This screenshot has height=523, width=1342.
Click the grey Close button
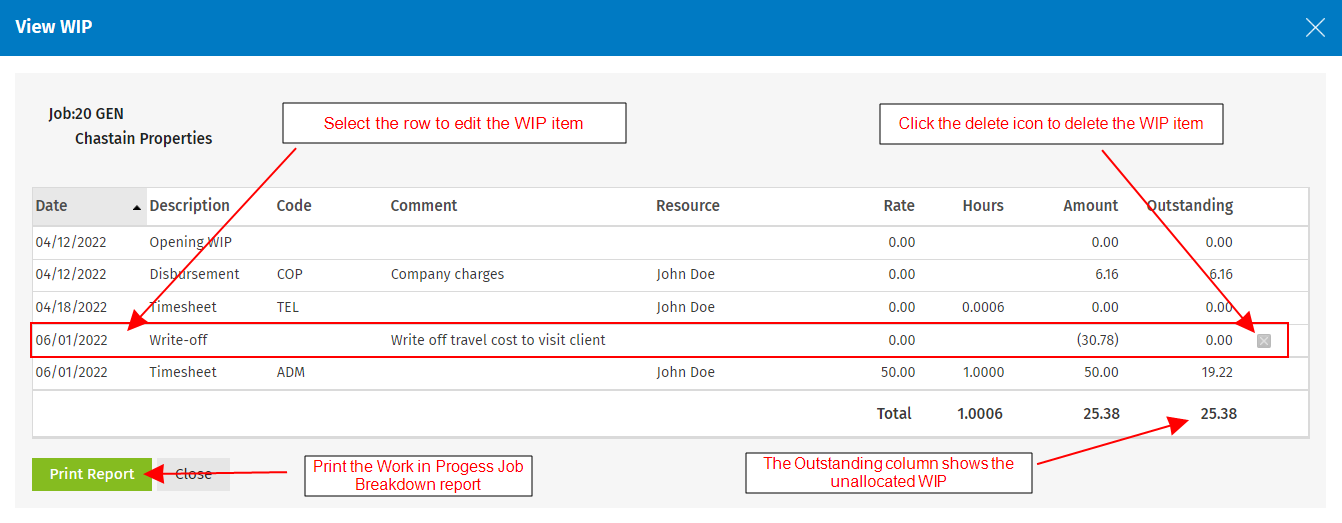193,474
